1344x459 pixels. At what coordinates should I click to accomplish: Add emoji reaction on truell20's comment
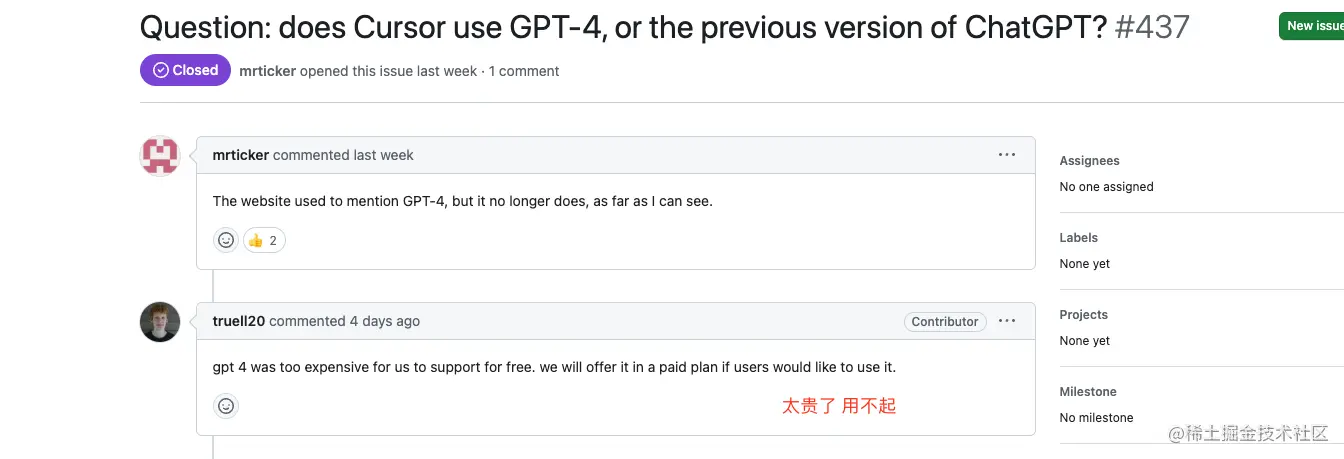226,406
